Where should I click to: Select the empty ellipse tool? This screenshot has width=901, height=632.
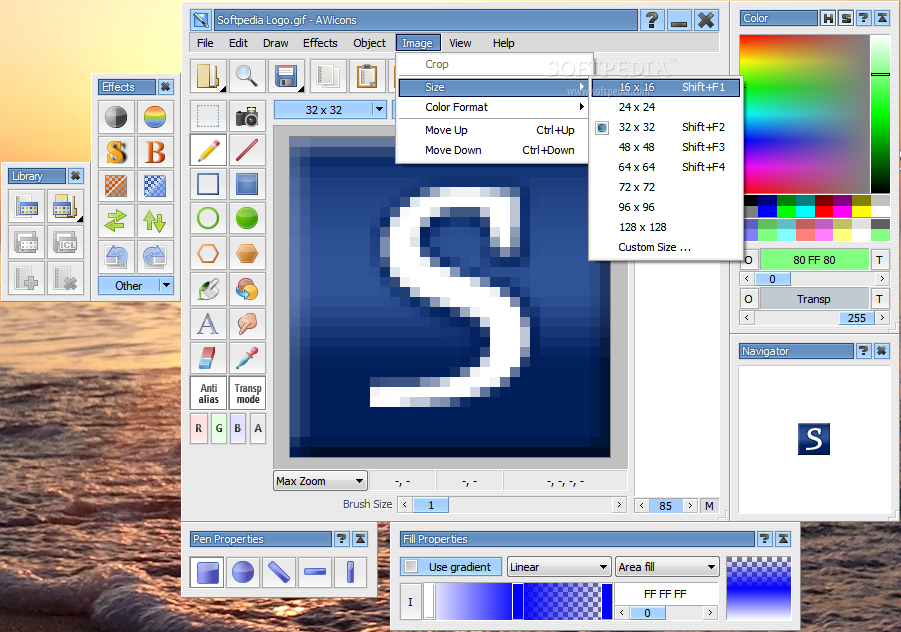(x=208, y=218)
